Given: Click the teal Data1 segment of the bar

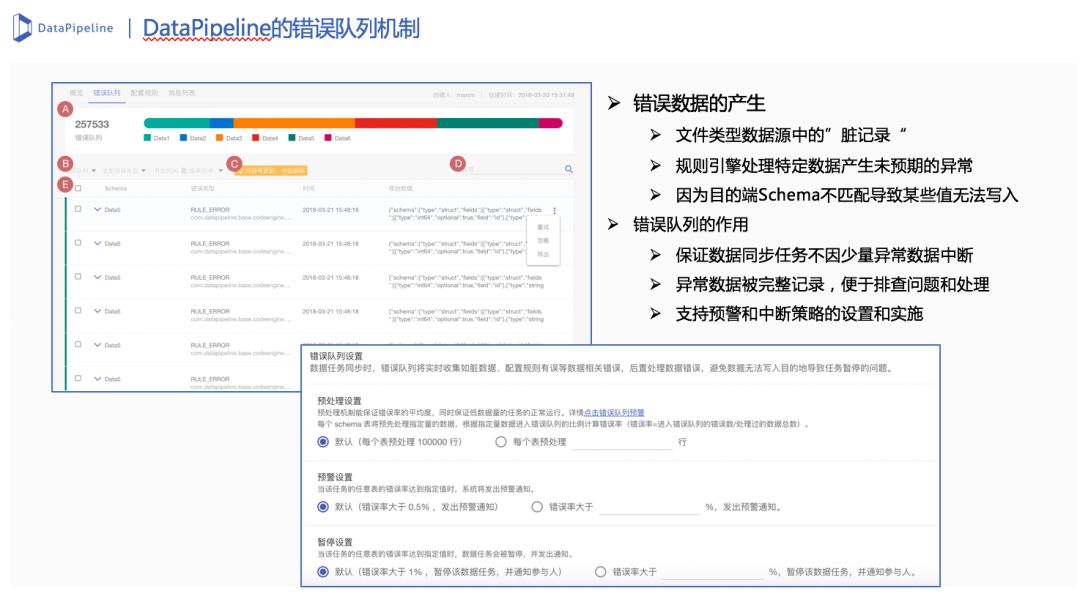Looking at the screenshot, I should click(x=176, y=123).
